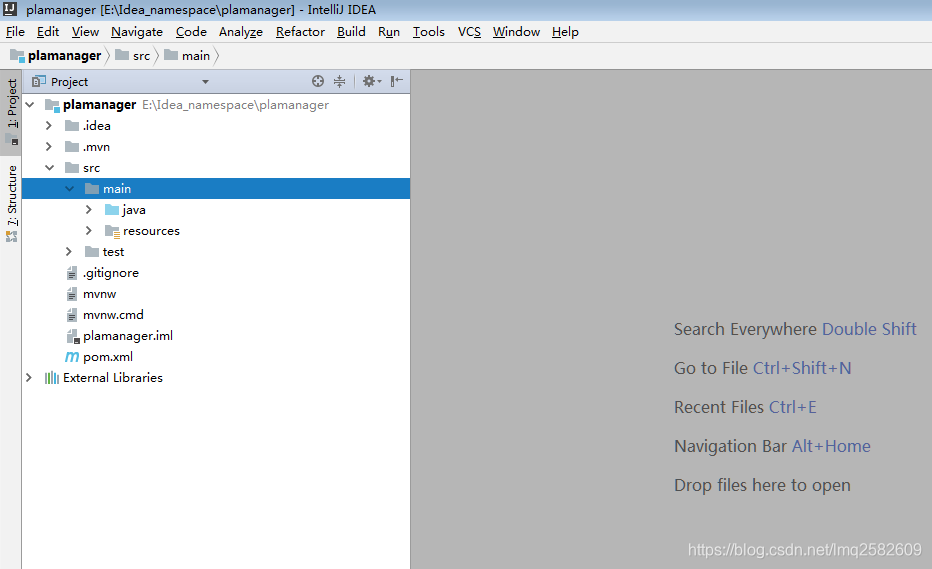Expand the .idea folder arrow
Screen dimensions: 932x569
click(49, 125)
